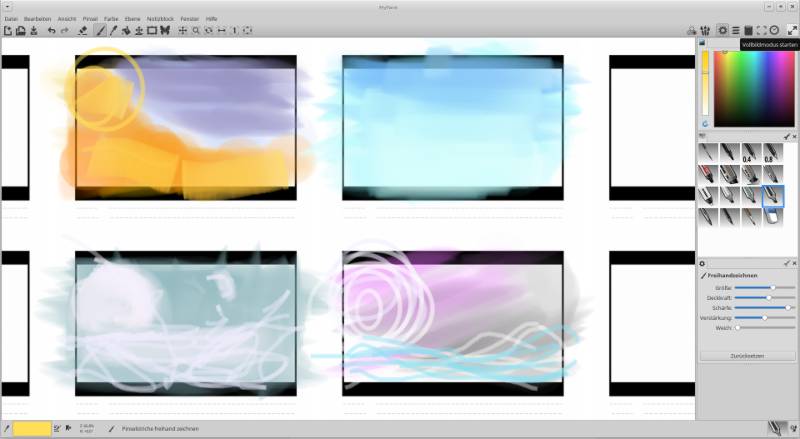Toggle the inking line tool

coord(113,31)
